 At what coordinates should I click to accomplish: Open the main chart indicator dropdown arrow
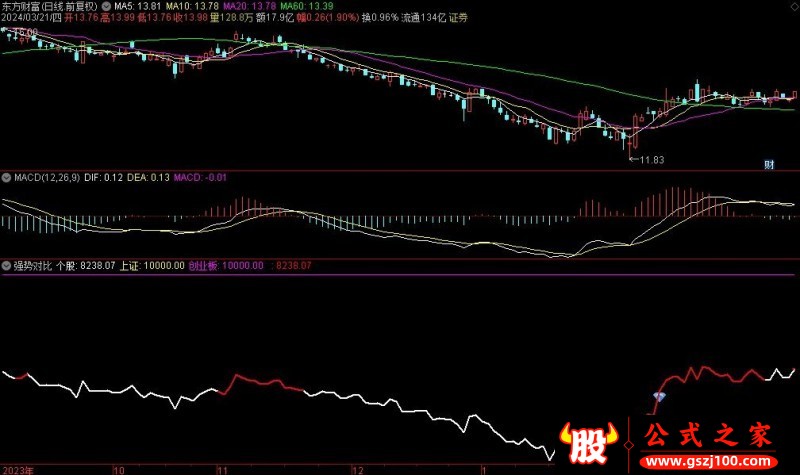(x=107, y=6)
